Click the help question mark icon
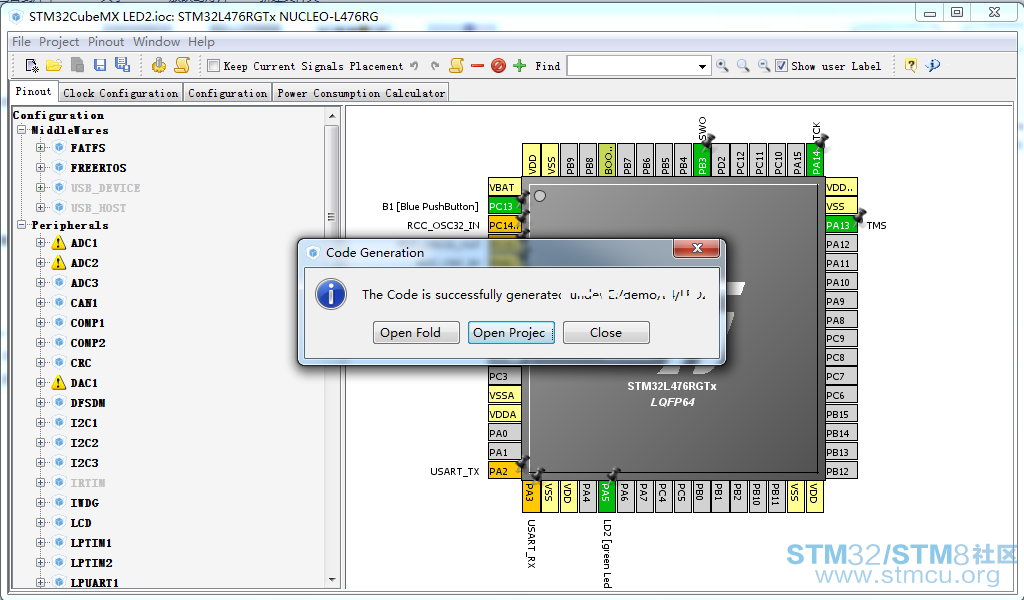Screen dimensions: 1024x600 (x=910, y=65)
